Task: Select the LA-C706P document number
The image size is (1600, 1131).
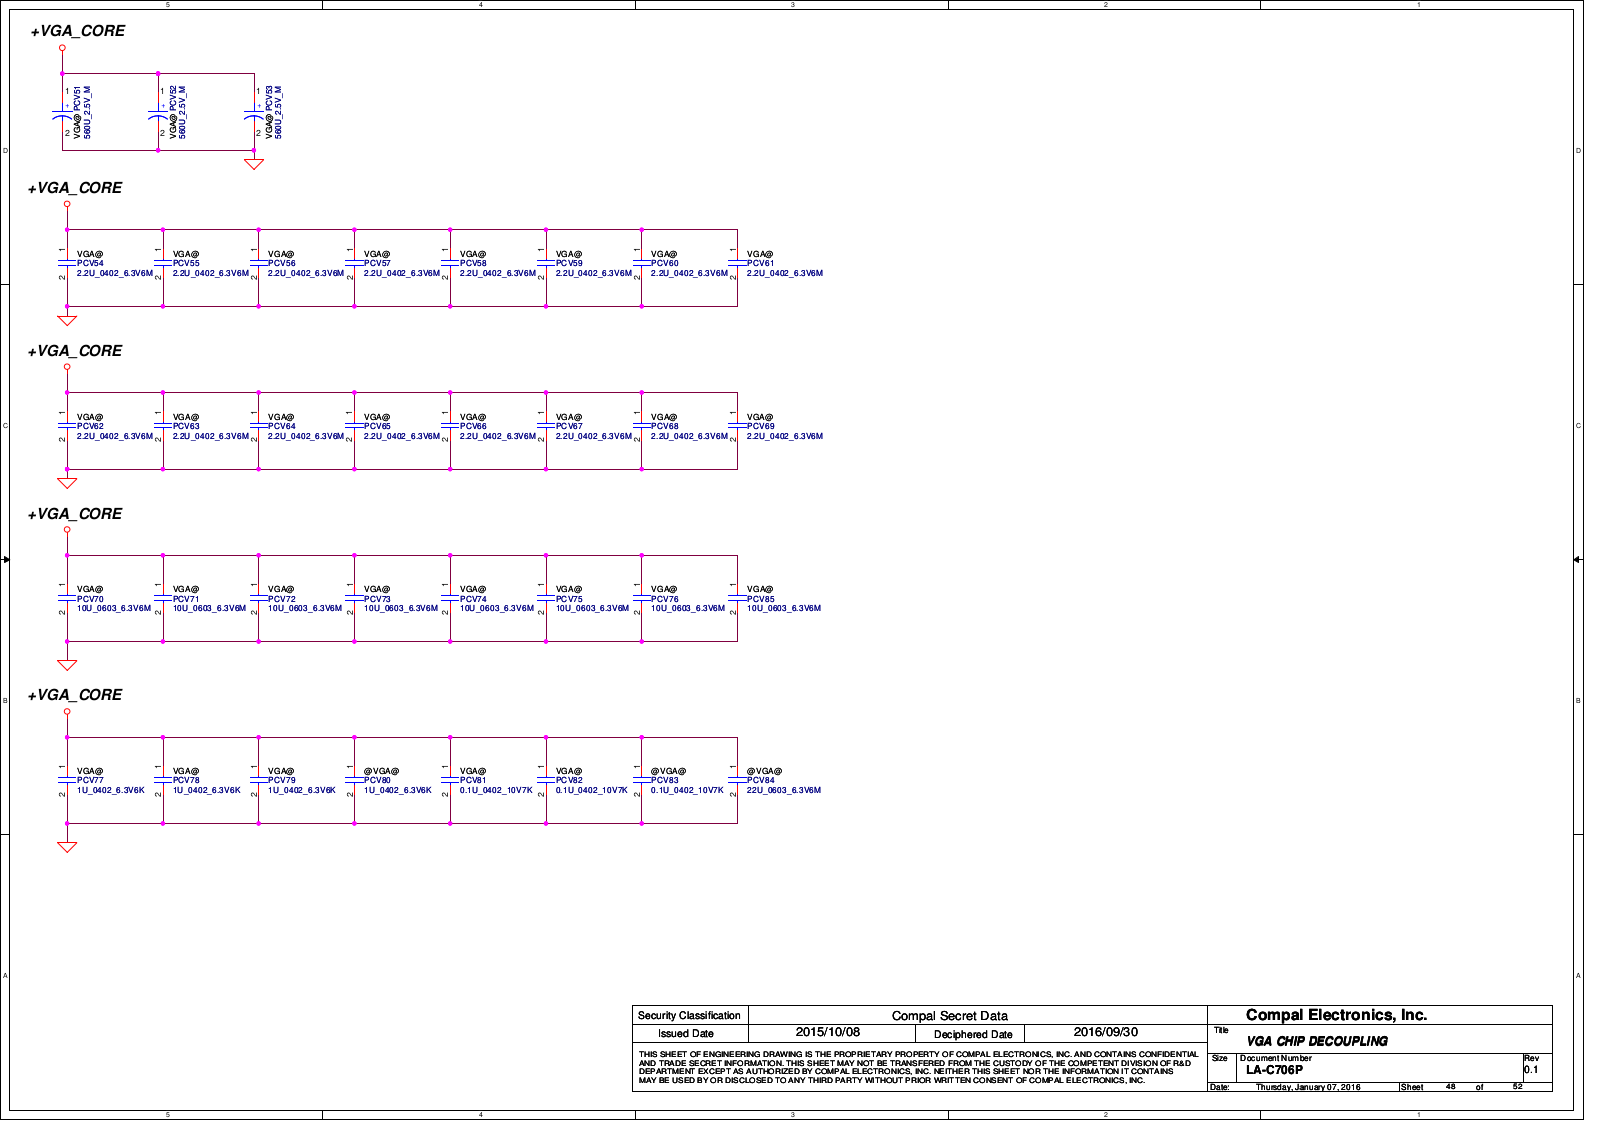Action: [1274, 1070]
